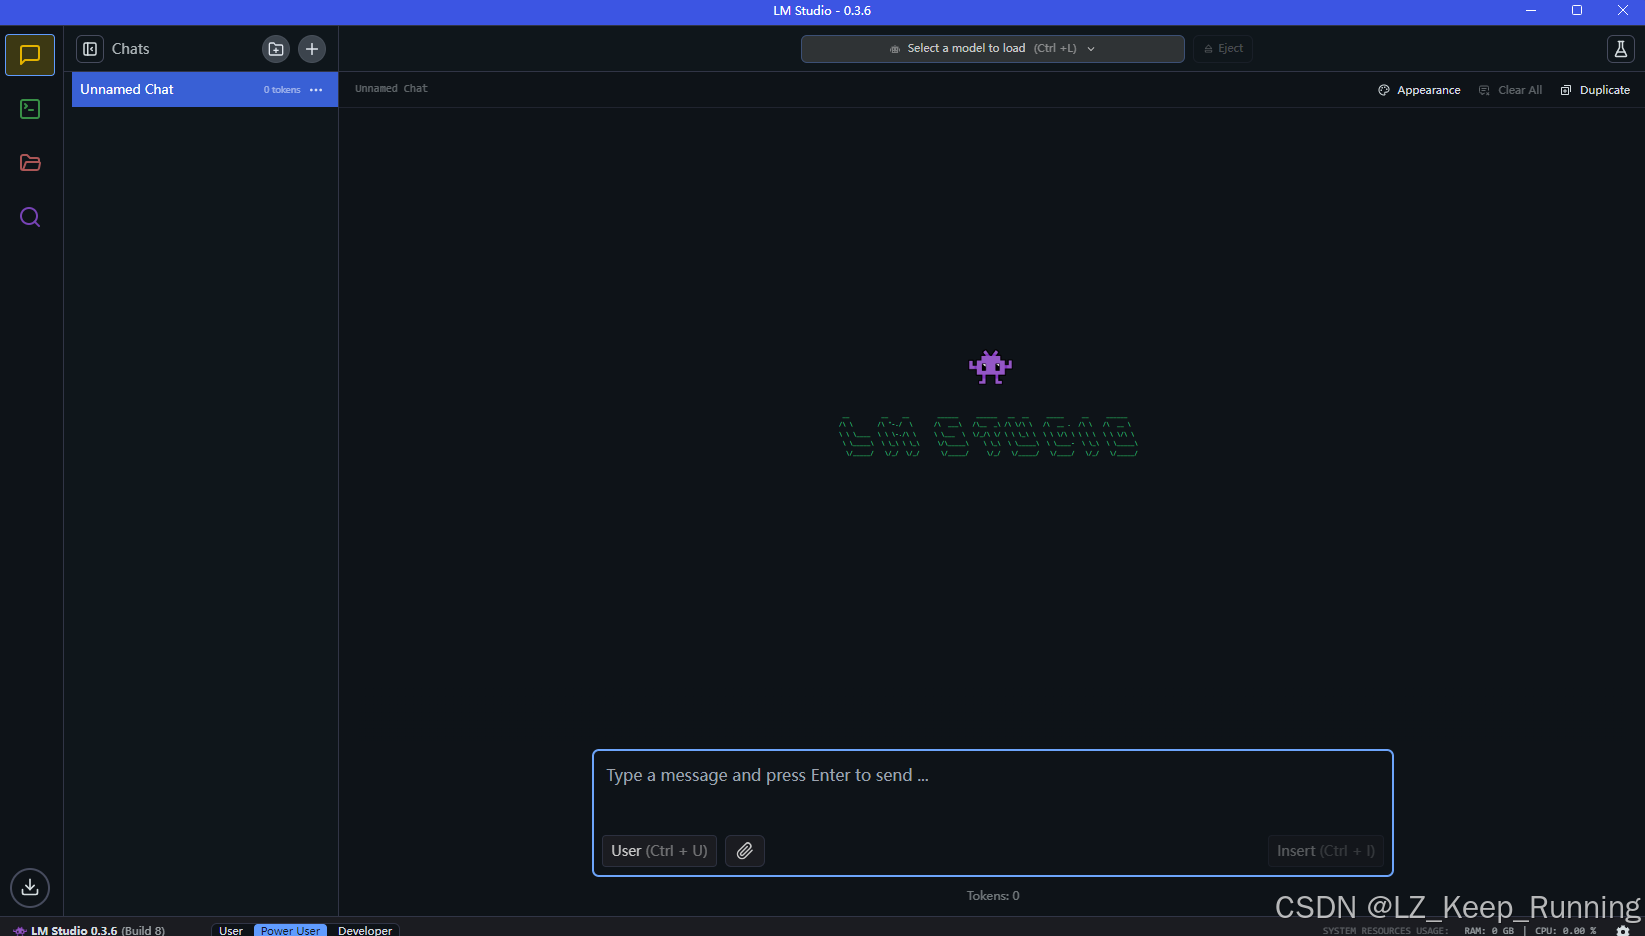Screen dimensions: 1645x936
Task: Open the flask settings panel icon
Action: pos(1620,49)
